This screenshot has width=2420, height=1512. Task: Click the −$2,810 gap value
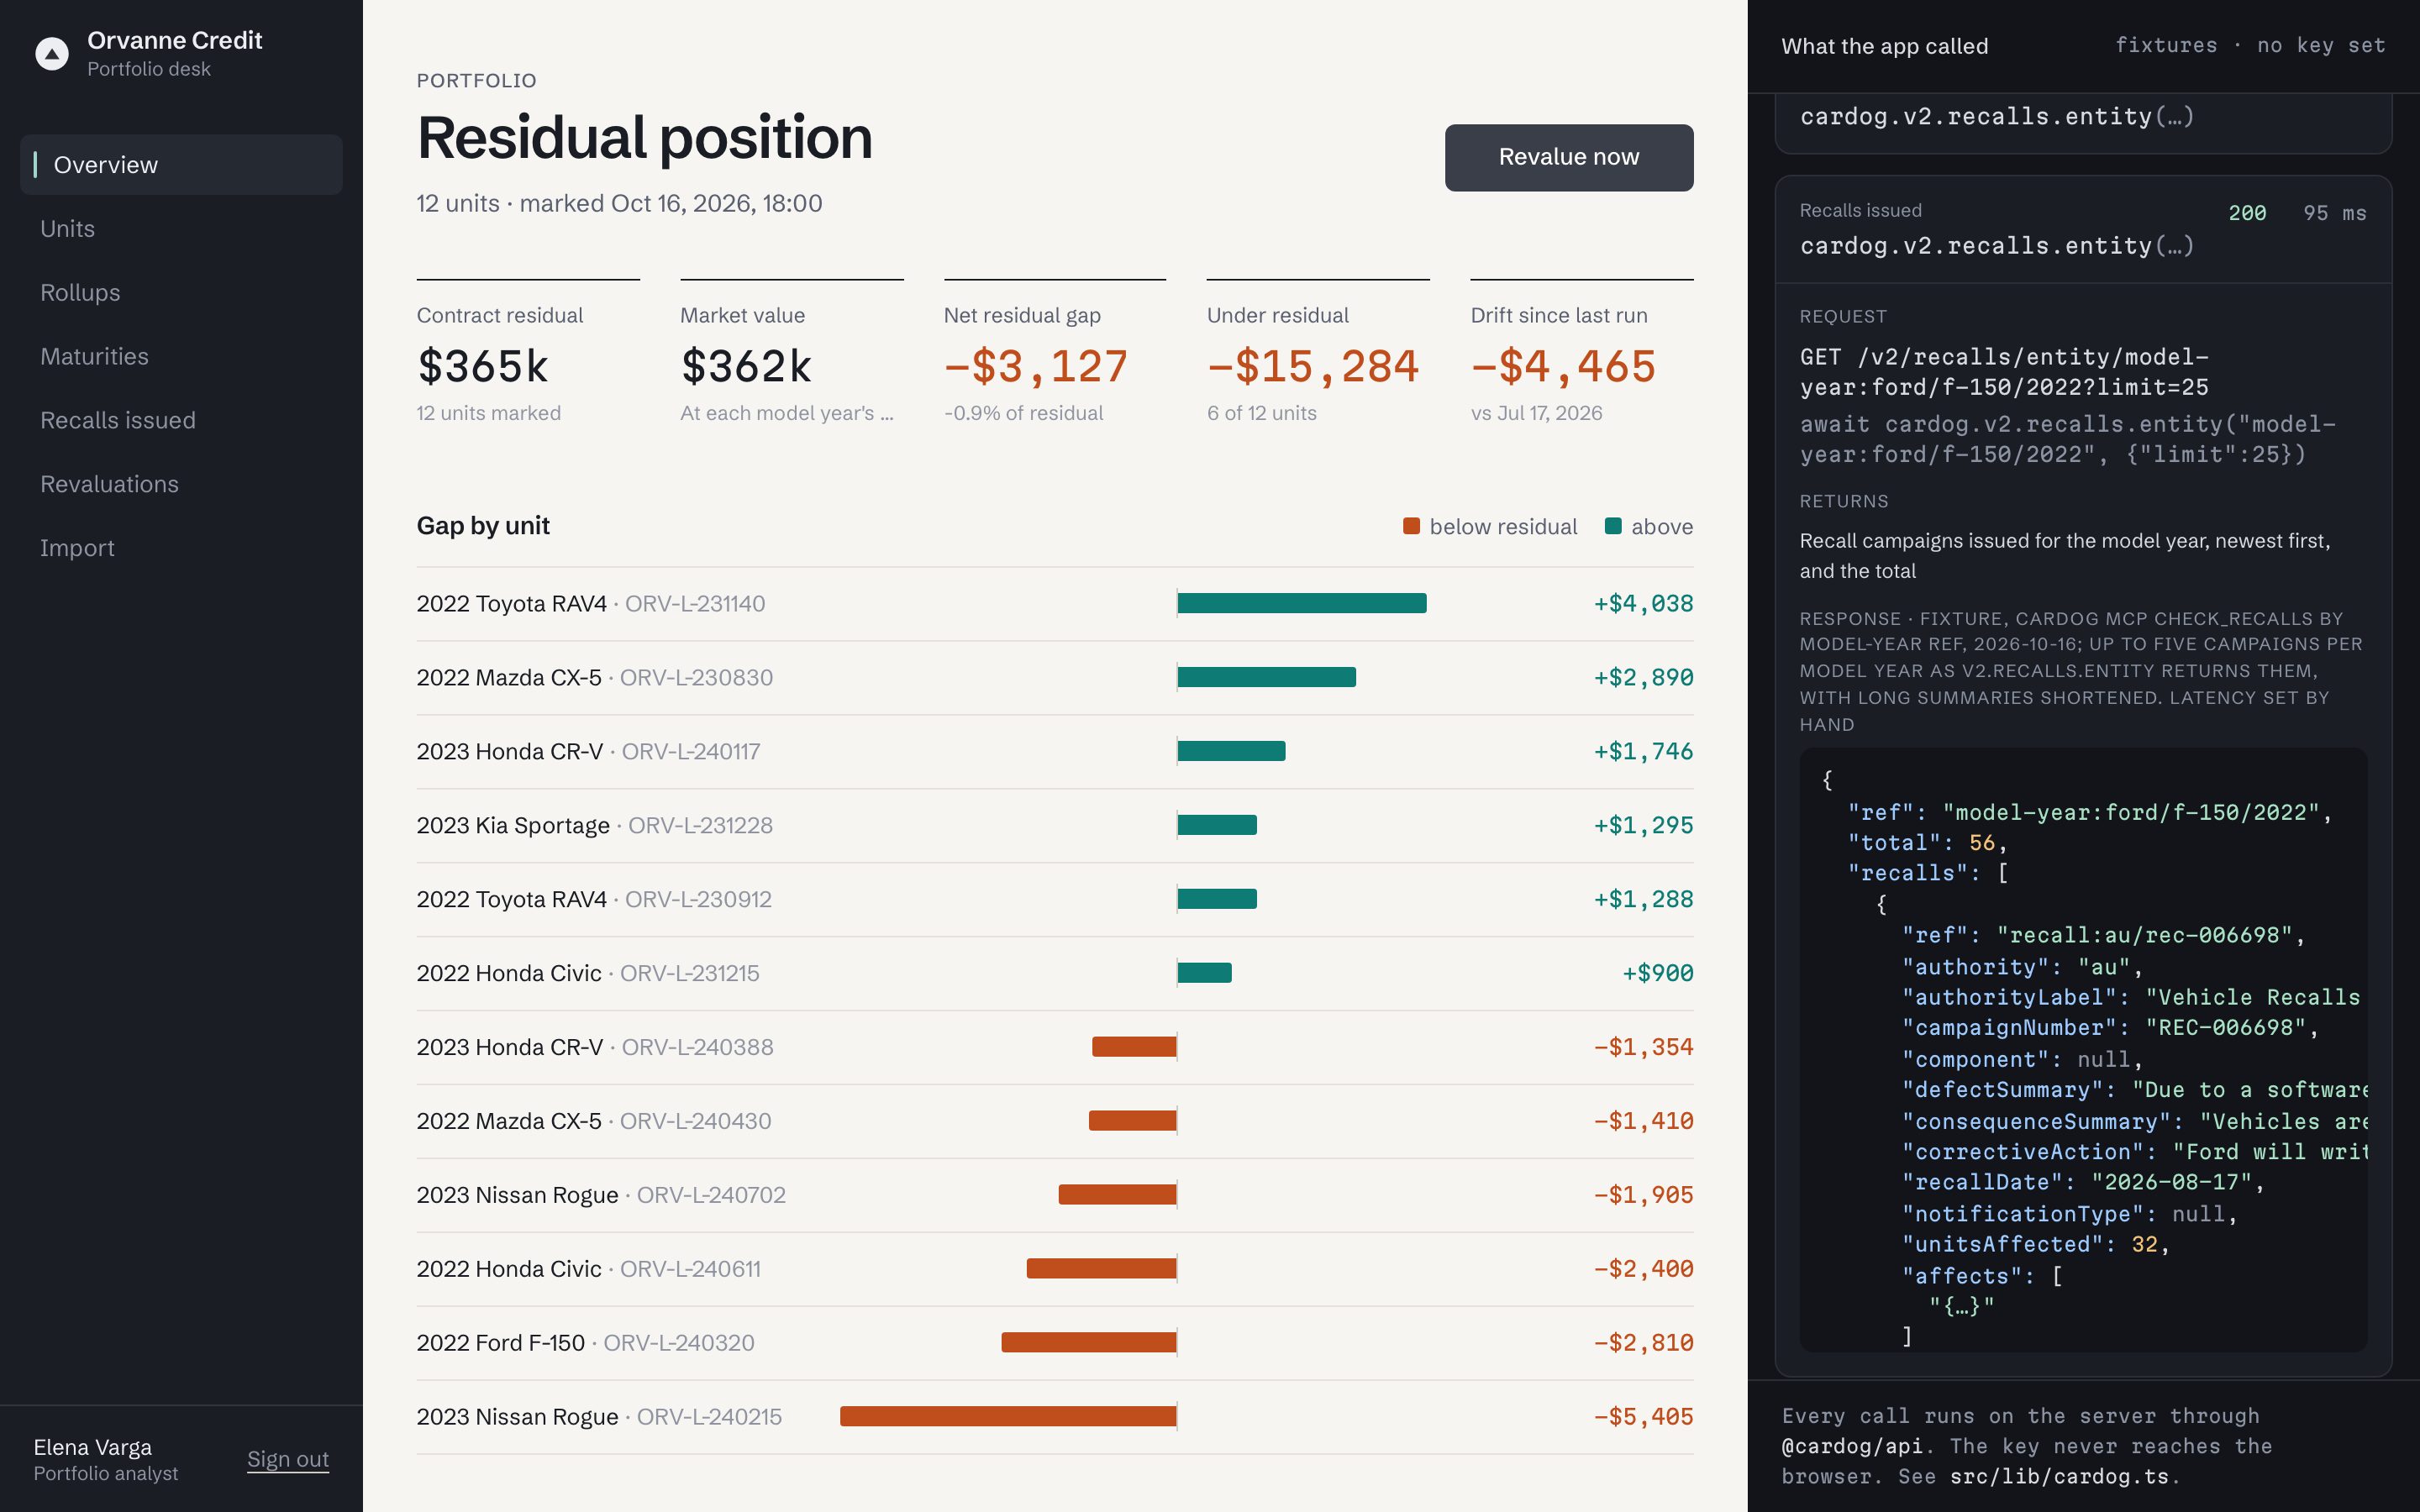click(1643, 1343)
